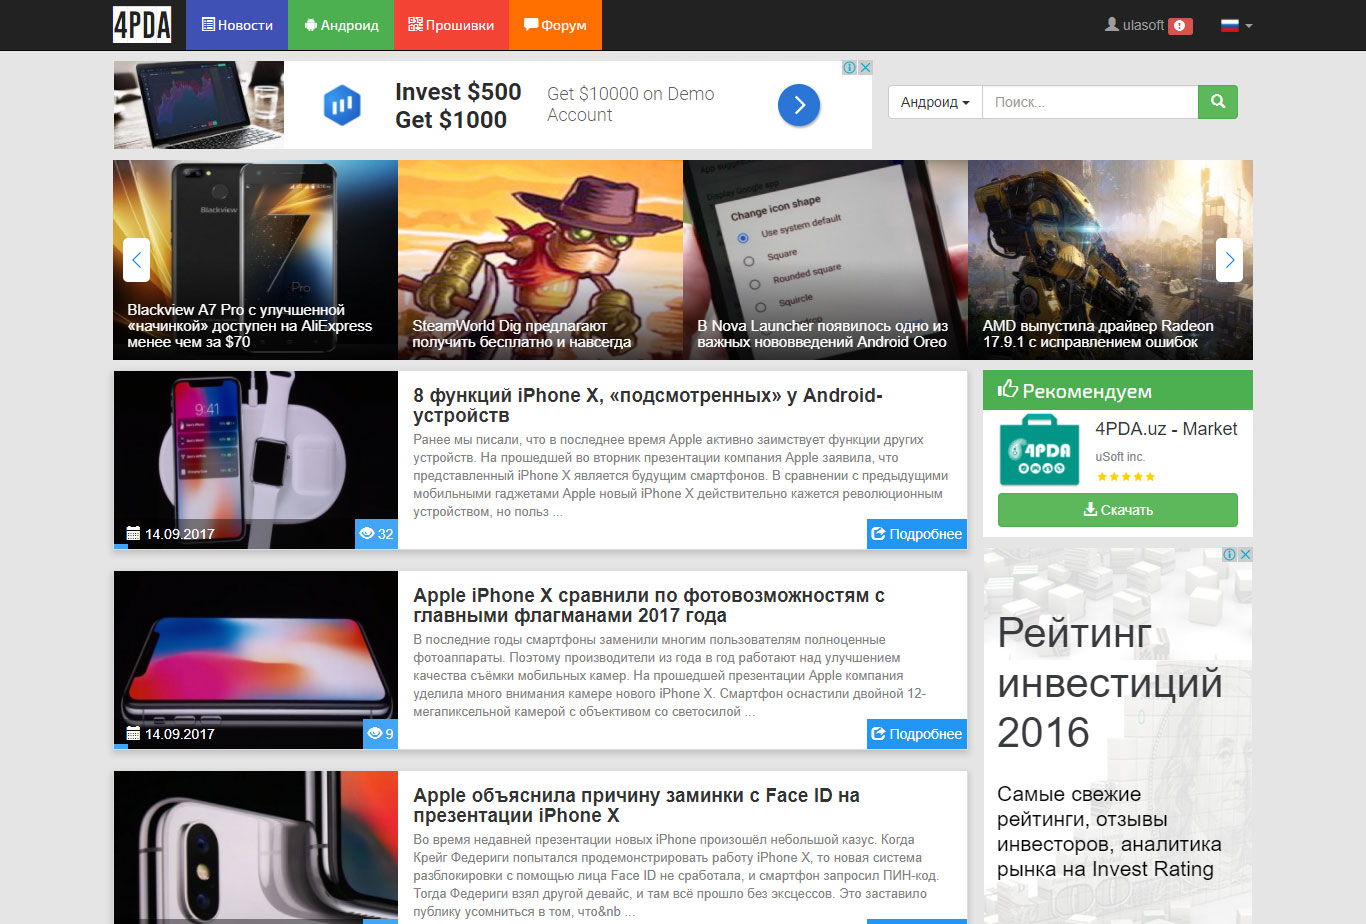Screen dimensions: 1366x924
Task: Click Подробнее for the 8 функций iPhone X article
Action: [916, 534]
